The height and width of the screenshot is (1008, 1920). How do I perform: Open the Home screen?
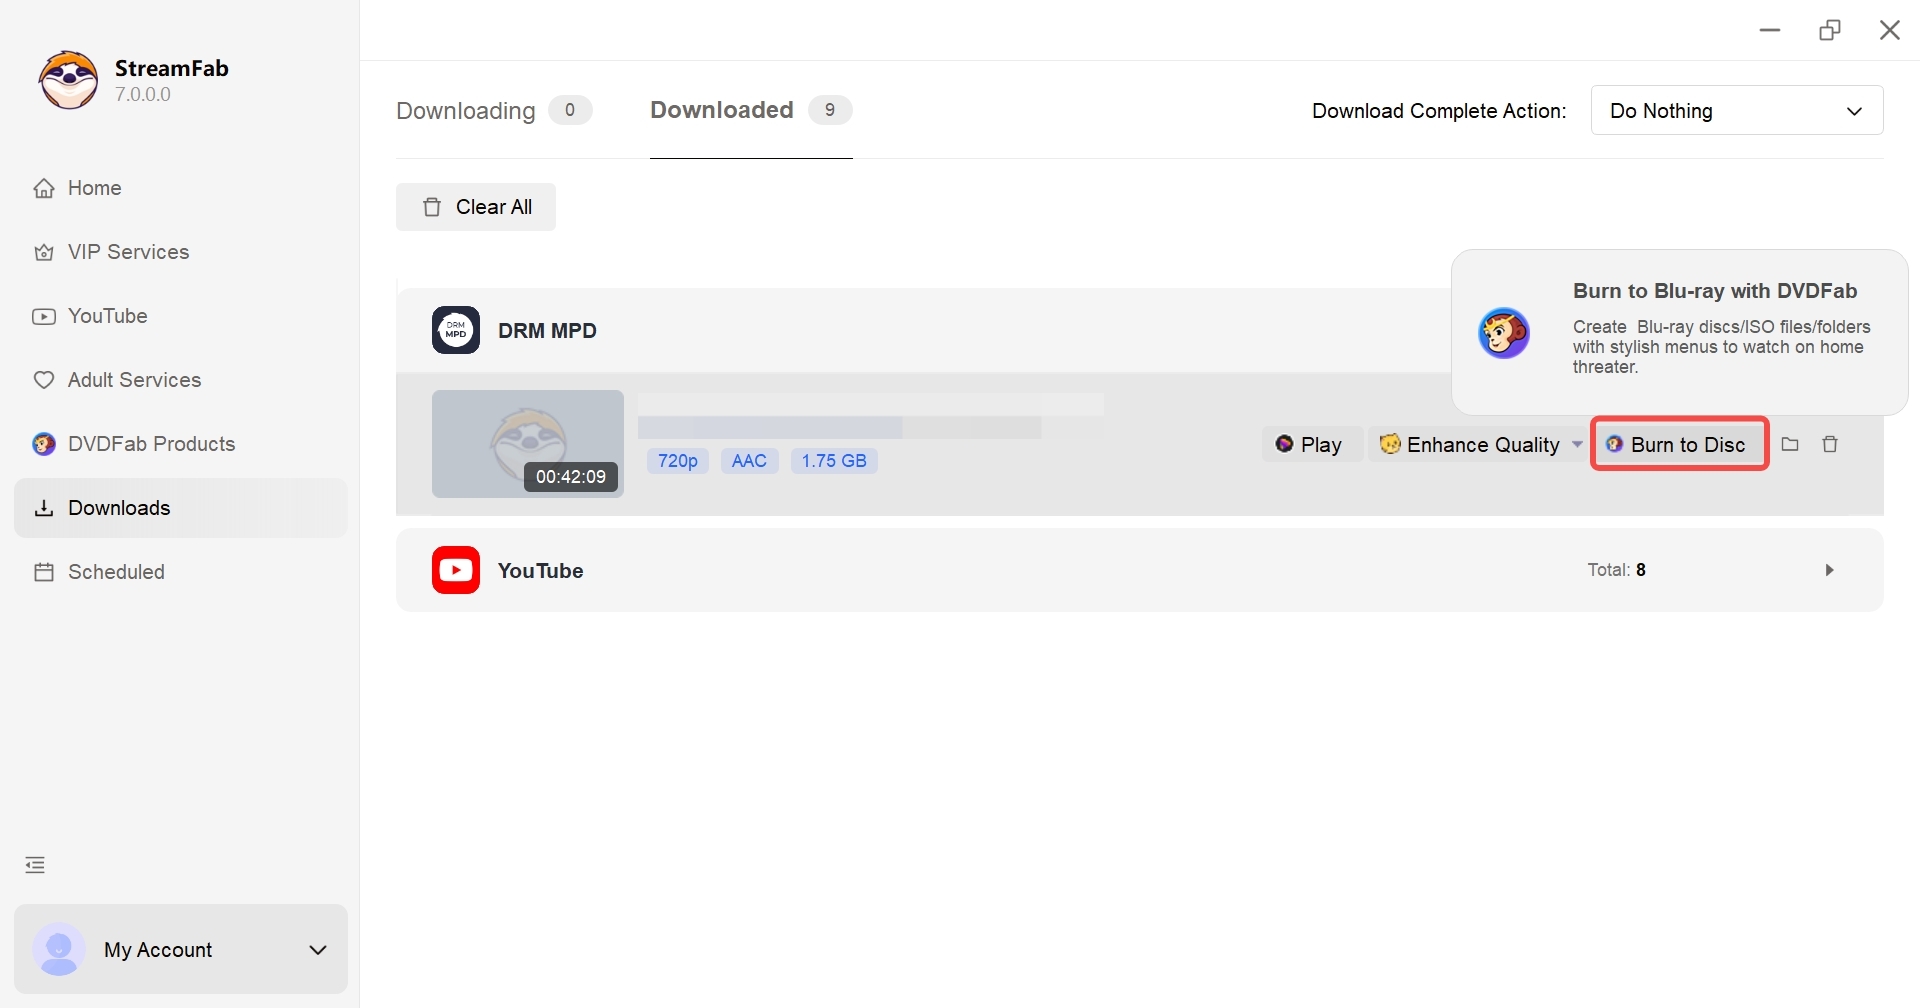(95, 187)
